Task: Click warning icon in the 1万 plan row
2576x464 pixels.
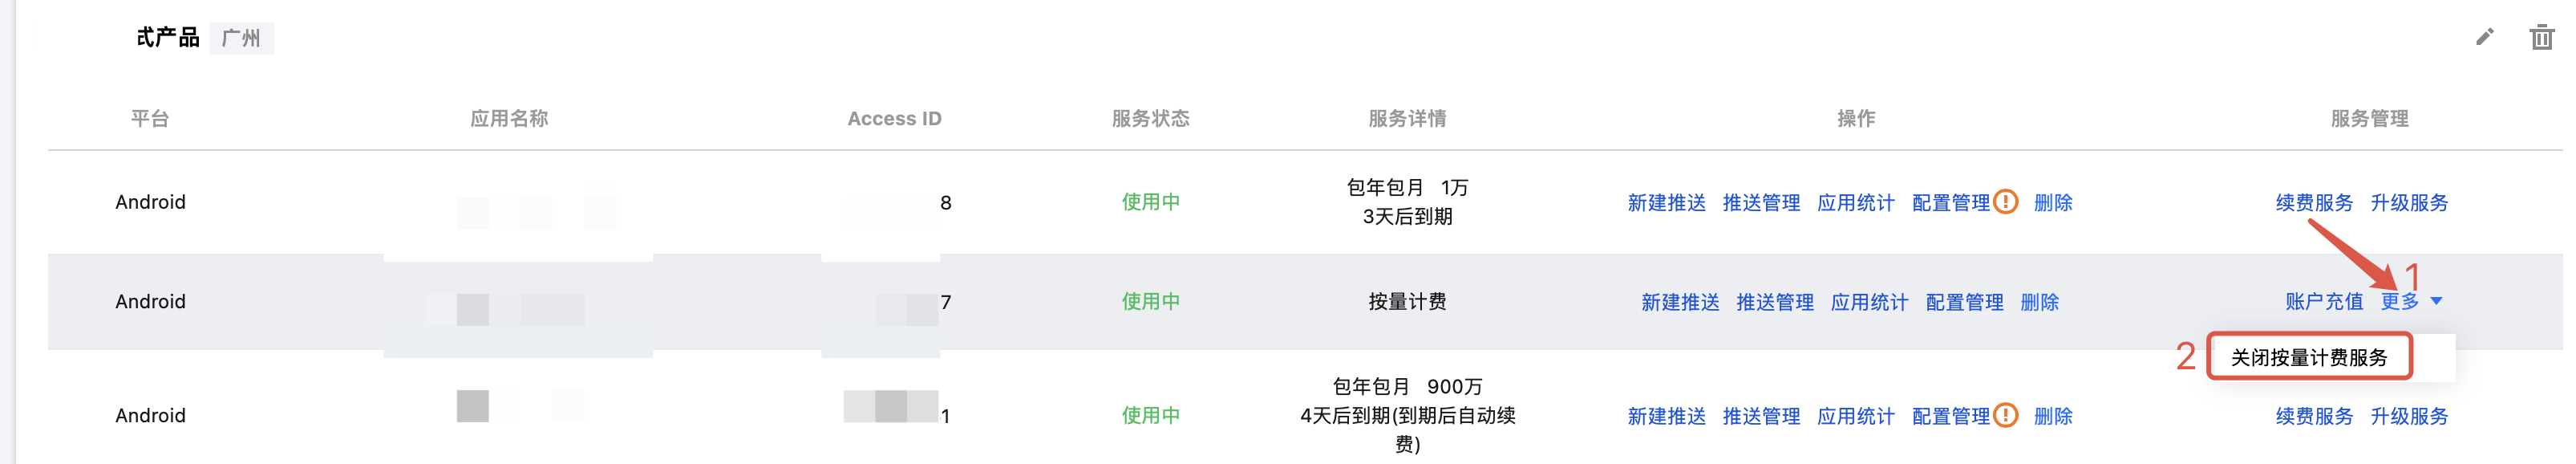Action: coord(2005,202)
